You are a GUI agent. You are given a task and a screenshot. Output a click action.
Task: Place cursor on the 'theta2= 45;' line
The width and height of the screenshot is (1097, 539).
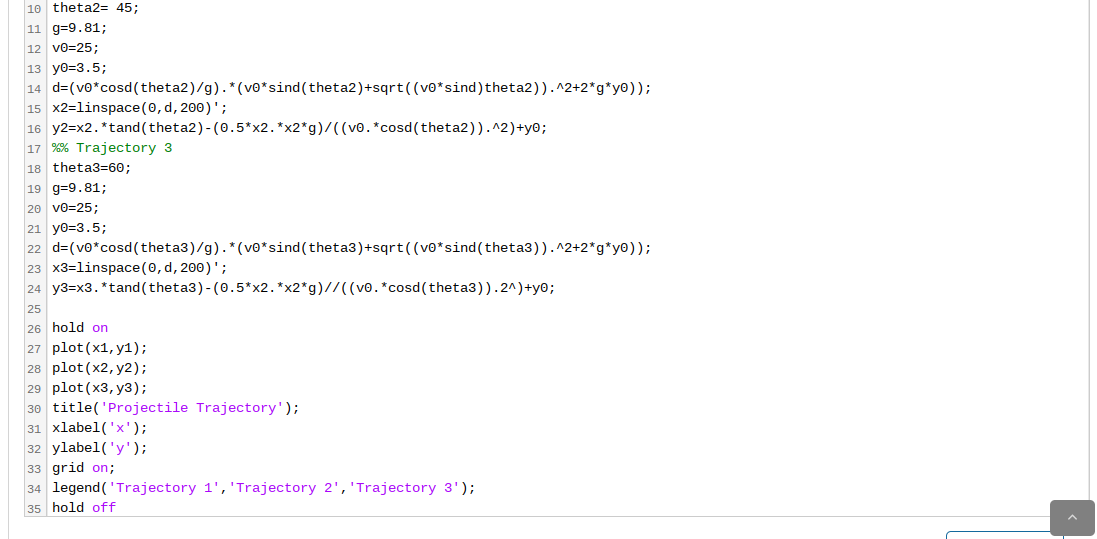(x=96, y=9)
